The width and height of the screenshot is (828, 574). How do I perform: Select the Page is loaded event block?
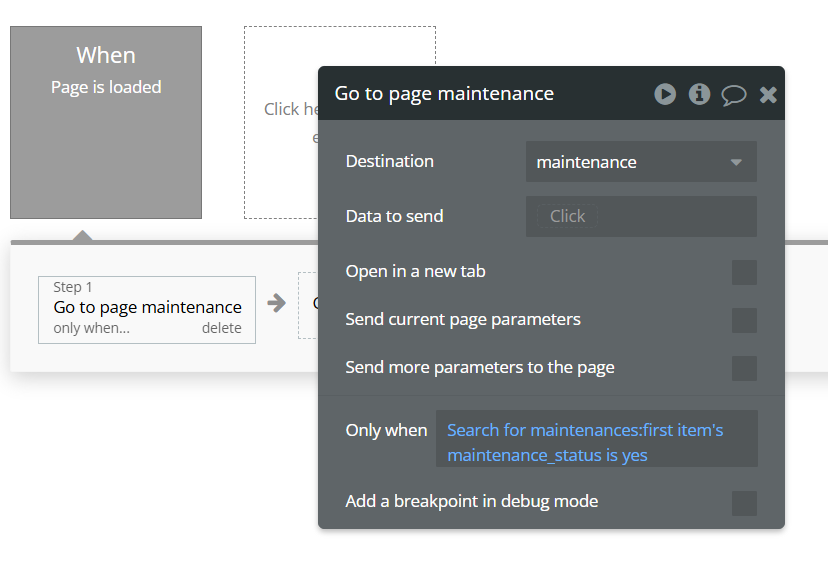point(106,122)
